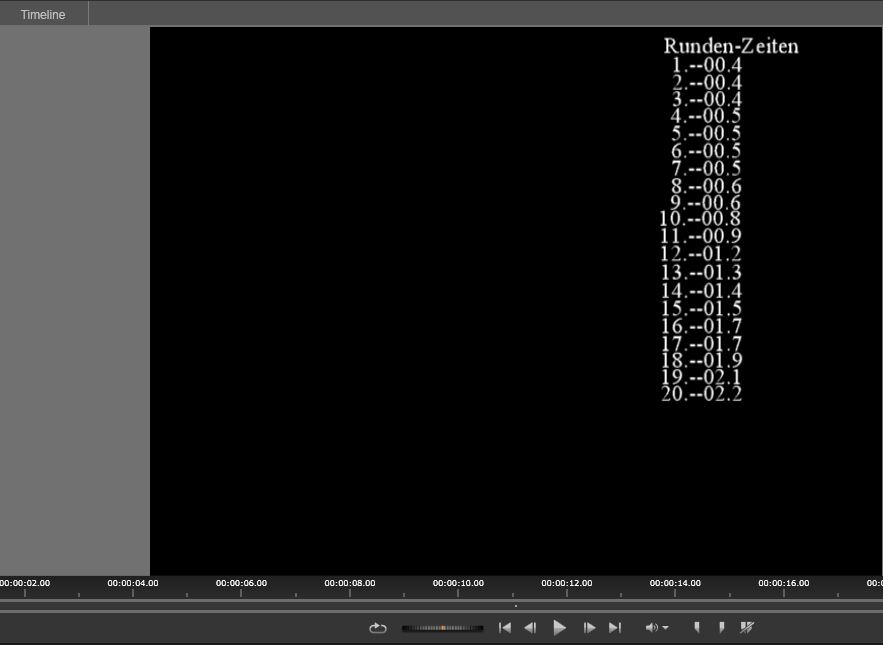Click the 00:00:12.00 ruler mark
The width and height of the screenshot is (883, 645).
(567, 583)
